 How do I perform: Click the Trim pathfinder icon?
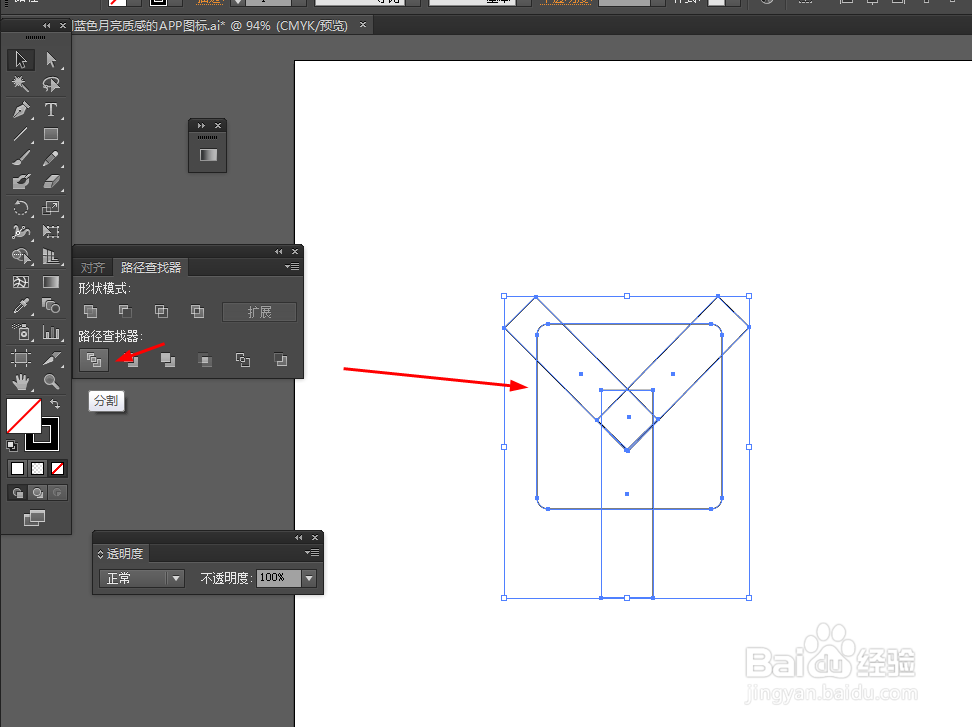(131, 359)
